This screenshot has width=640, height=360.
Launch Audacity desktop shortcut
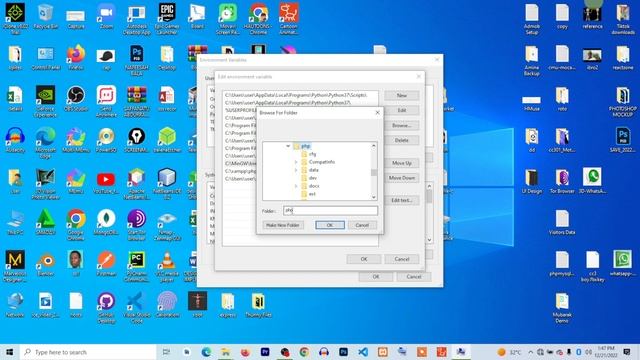15,140
